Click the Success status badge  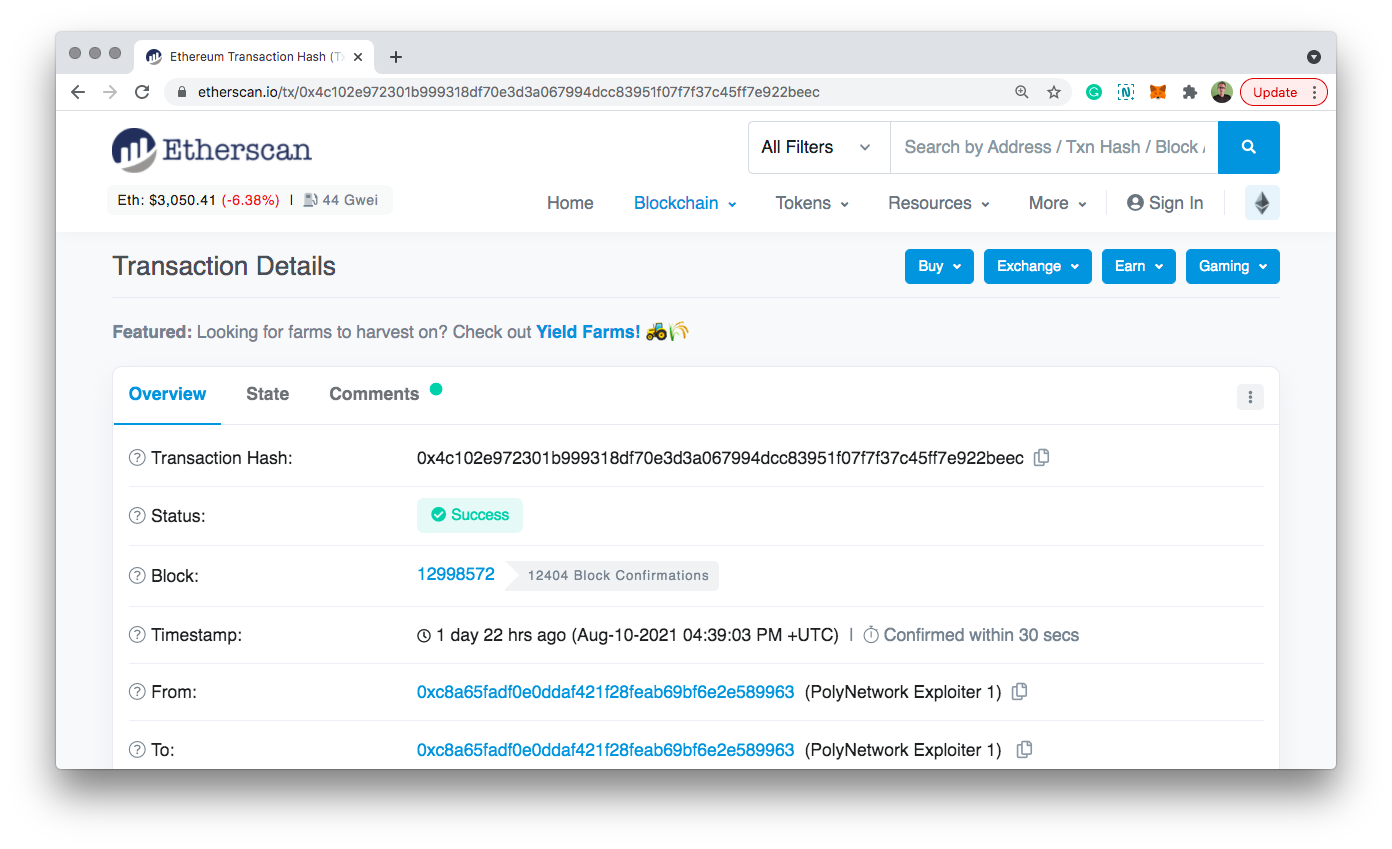[x=470, y=515]
